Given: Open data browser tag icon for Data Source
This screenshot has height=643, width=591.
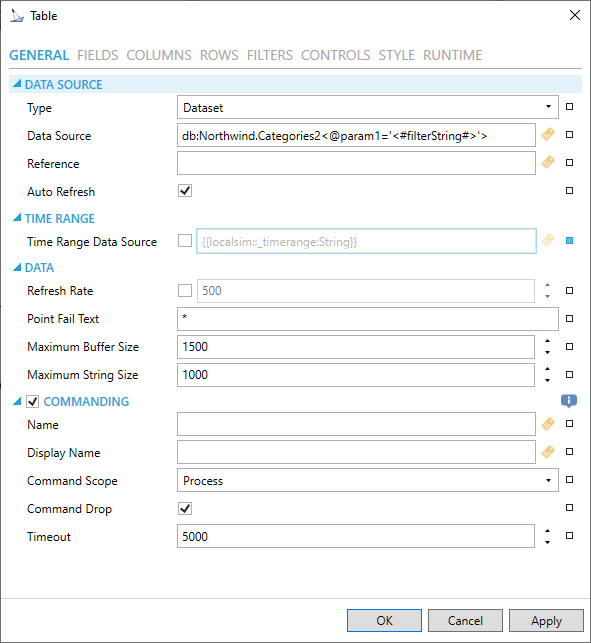Looking at the screenshot, I should coord(548,135).
